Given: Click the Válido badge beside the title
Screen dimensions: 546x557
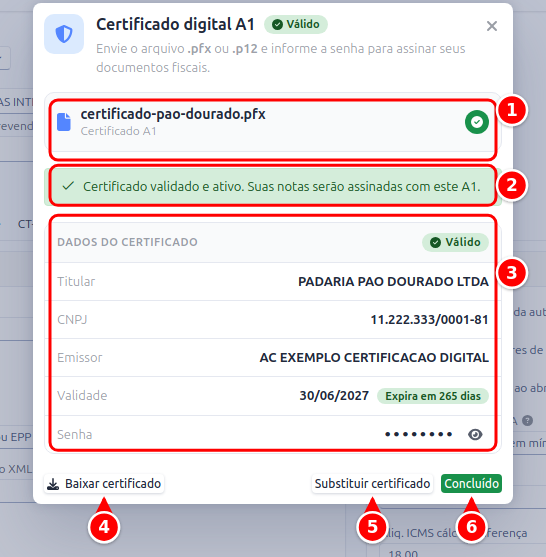Looking at the screenshot, I should pyautogui.click(x=296, y=25).
